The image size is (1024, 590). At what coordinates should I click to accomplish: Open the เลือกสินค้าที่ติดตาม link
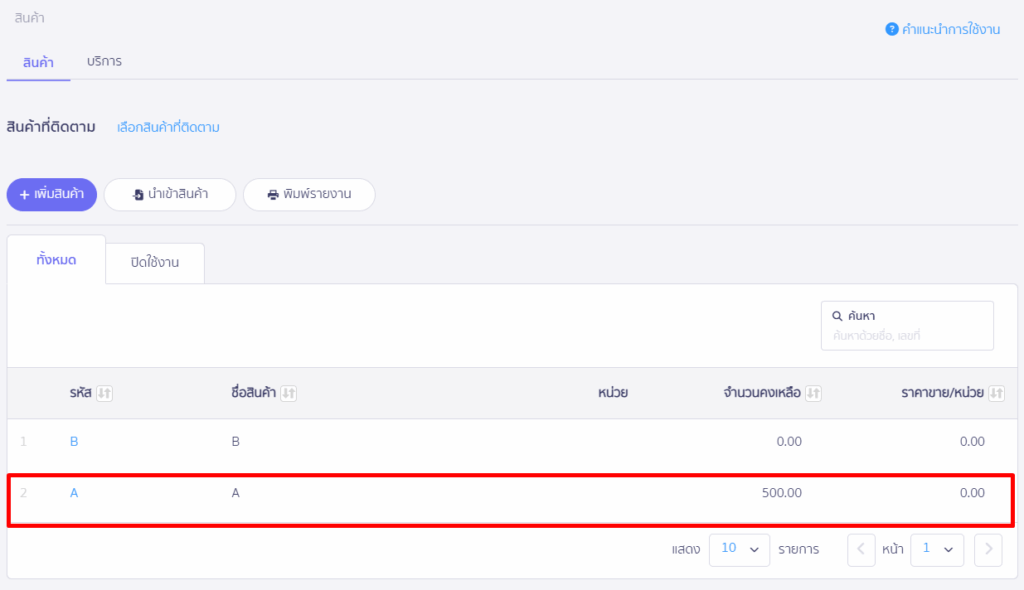tap(168, 128)
